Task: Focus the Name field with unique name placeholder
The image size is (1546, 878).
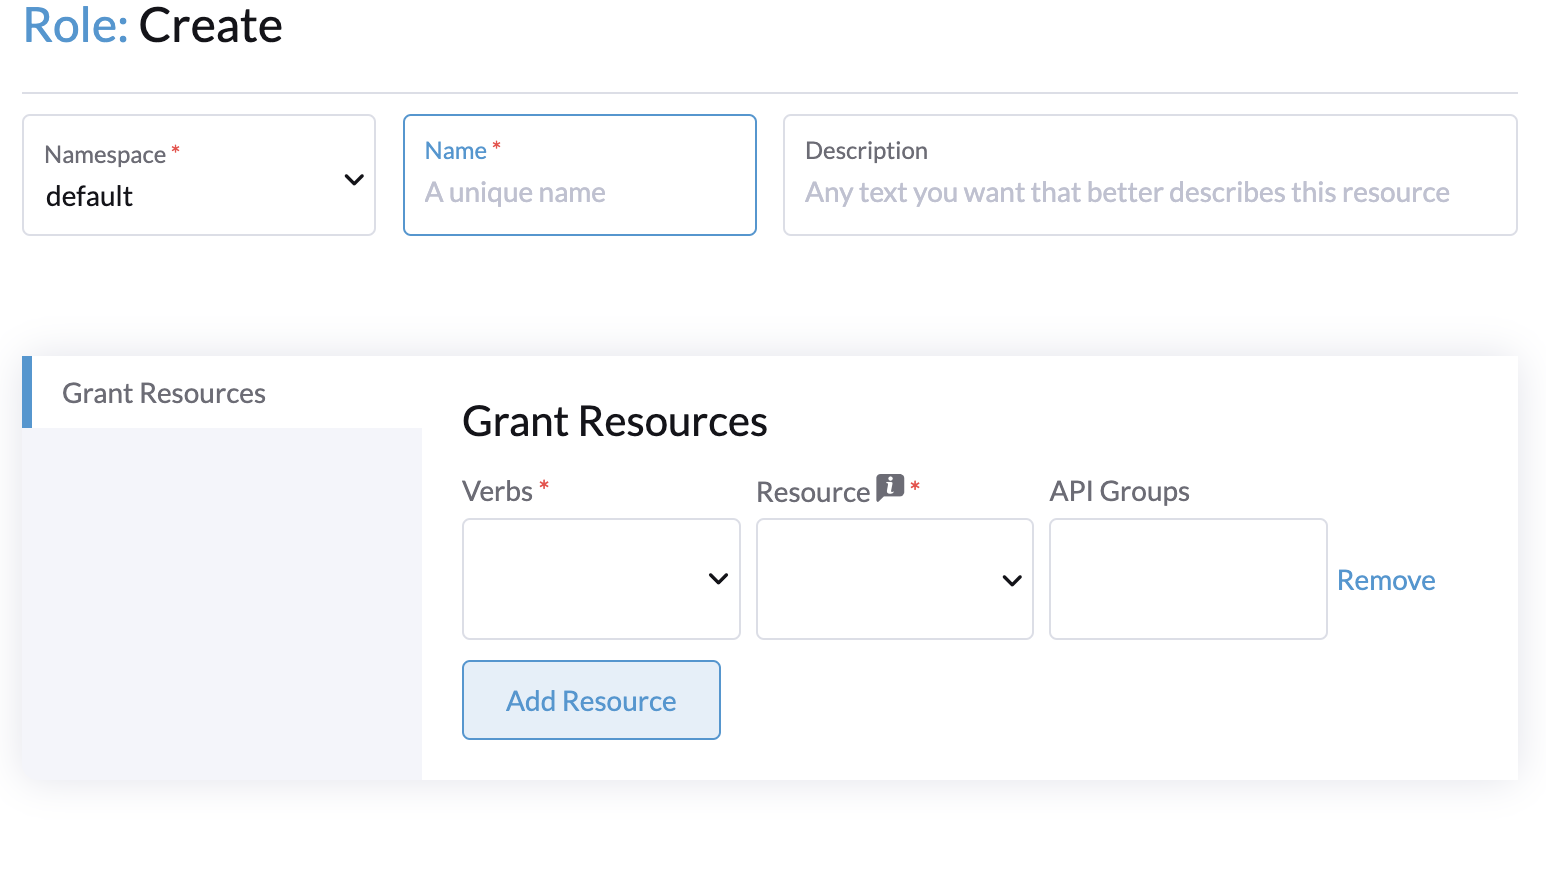Action: tap(579, 191)
